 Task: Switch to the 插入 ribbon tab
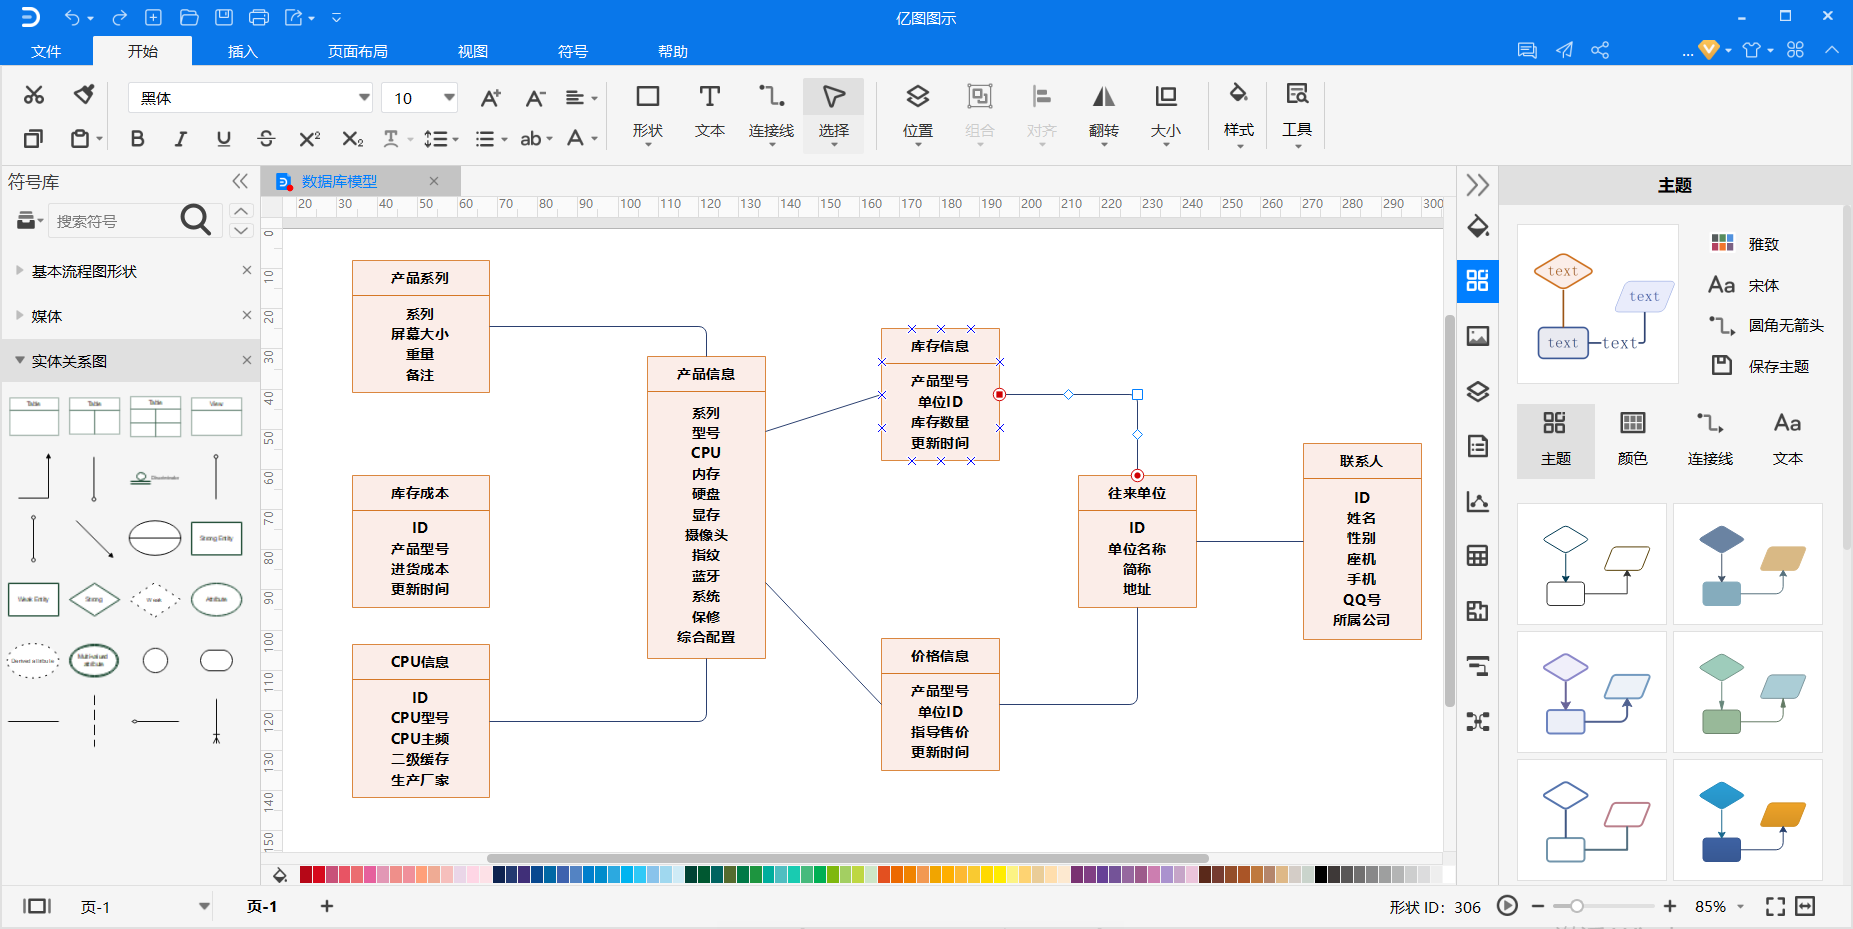pyautogui.click(x=243, y=51)
